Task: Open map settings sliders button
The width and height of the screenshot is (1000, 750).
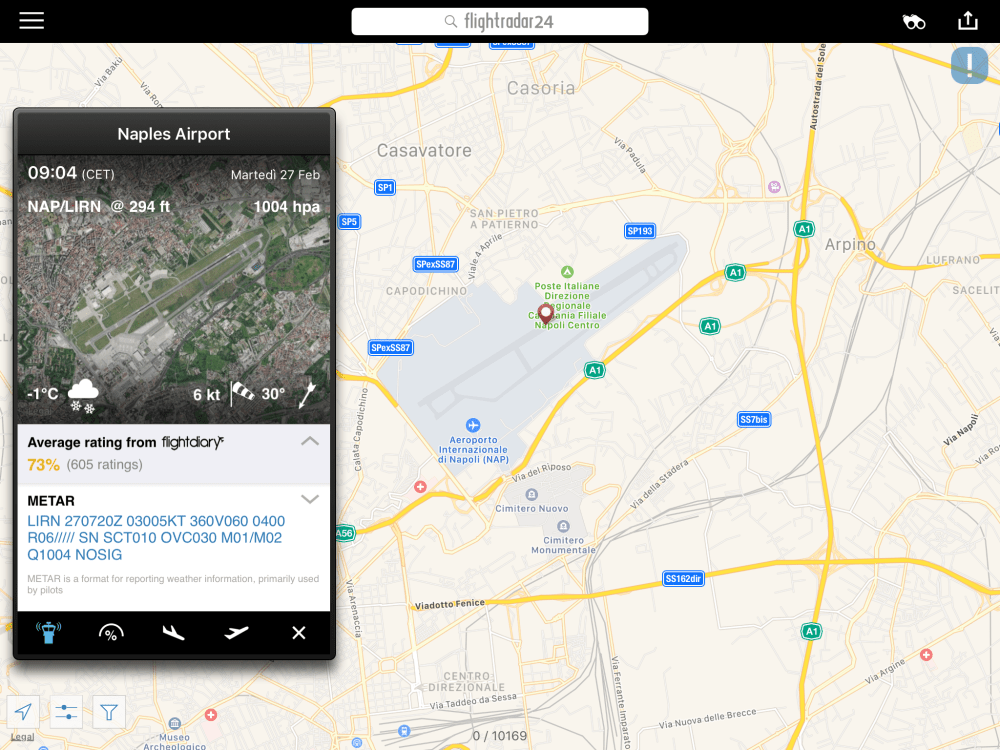Action: click(x=66, y=712)
